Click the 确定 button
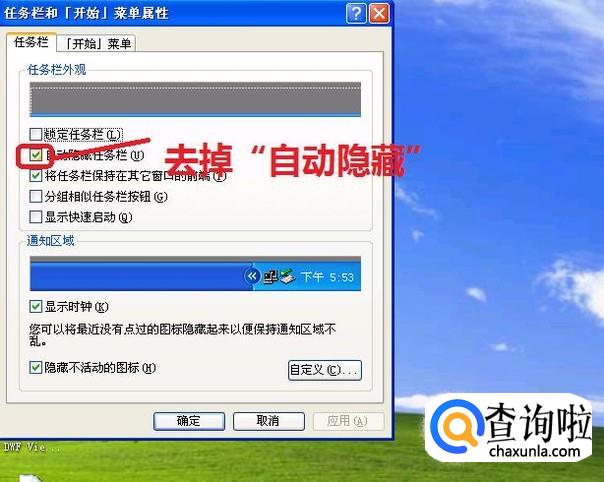Screen dimensions: 604x482 189,421
